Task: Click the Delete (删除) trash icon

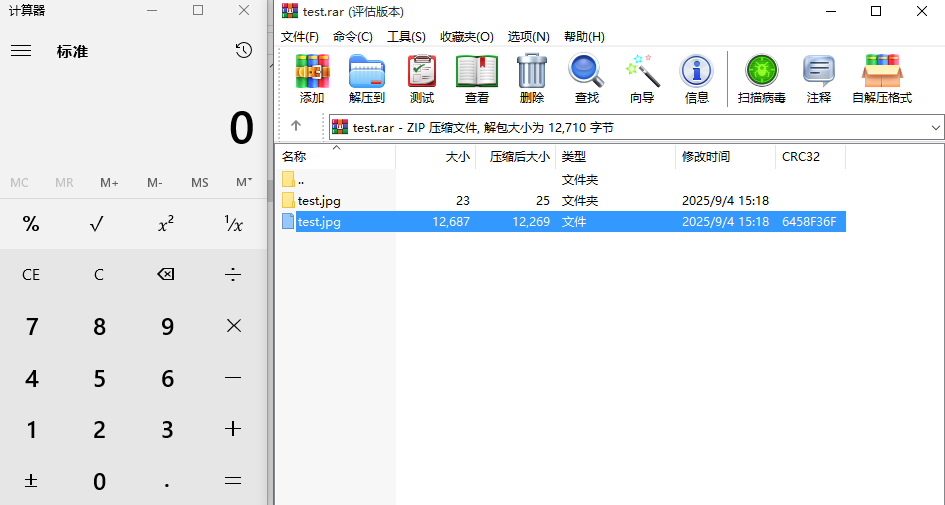Action: pyautogui.click(x=532, y=78)
